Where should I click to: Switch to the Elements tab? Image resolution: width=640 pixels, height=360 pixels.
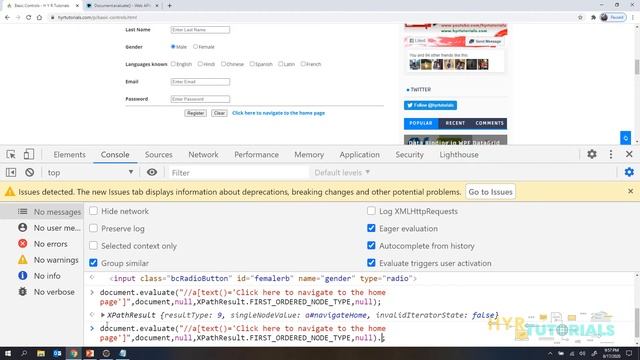(x=69, y=155)
